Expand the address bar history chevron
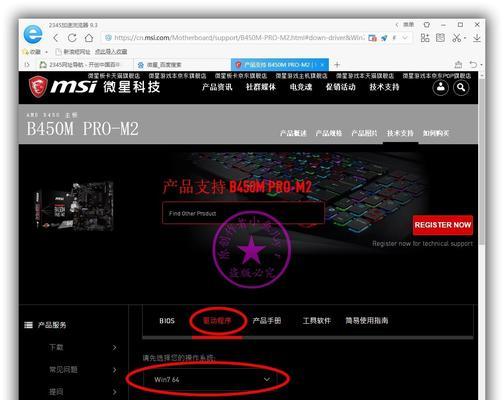Image resolution: width=504 pixels, height=400 pixels. (405, 38)
